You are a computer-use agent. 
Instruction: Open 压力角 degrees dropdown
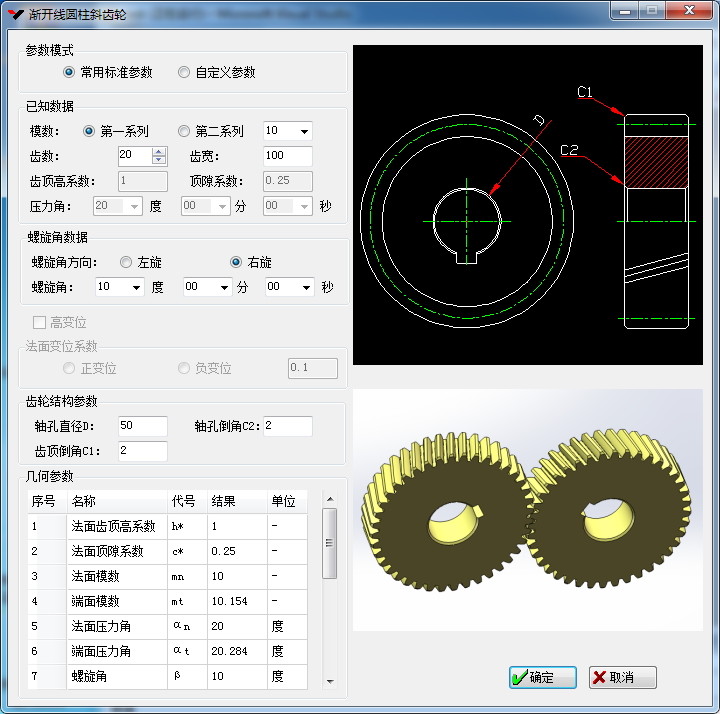134,206
